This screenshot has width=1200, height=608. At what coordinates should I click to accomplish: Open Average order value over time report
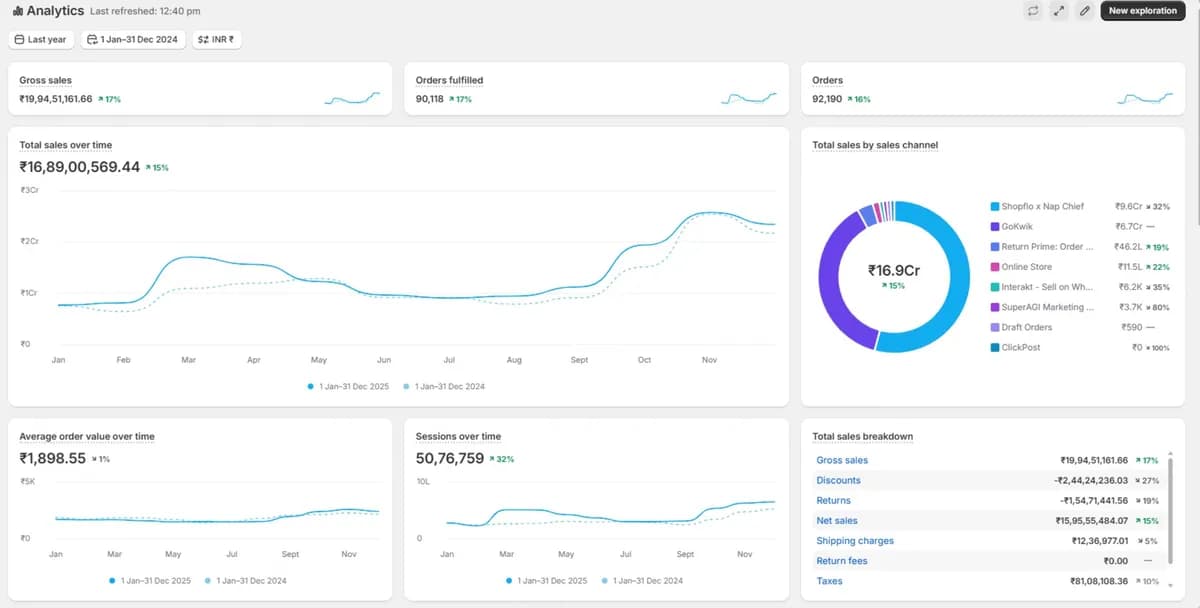click(x=87, y=436)
